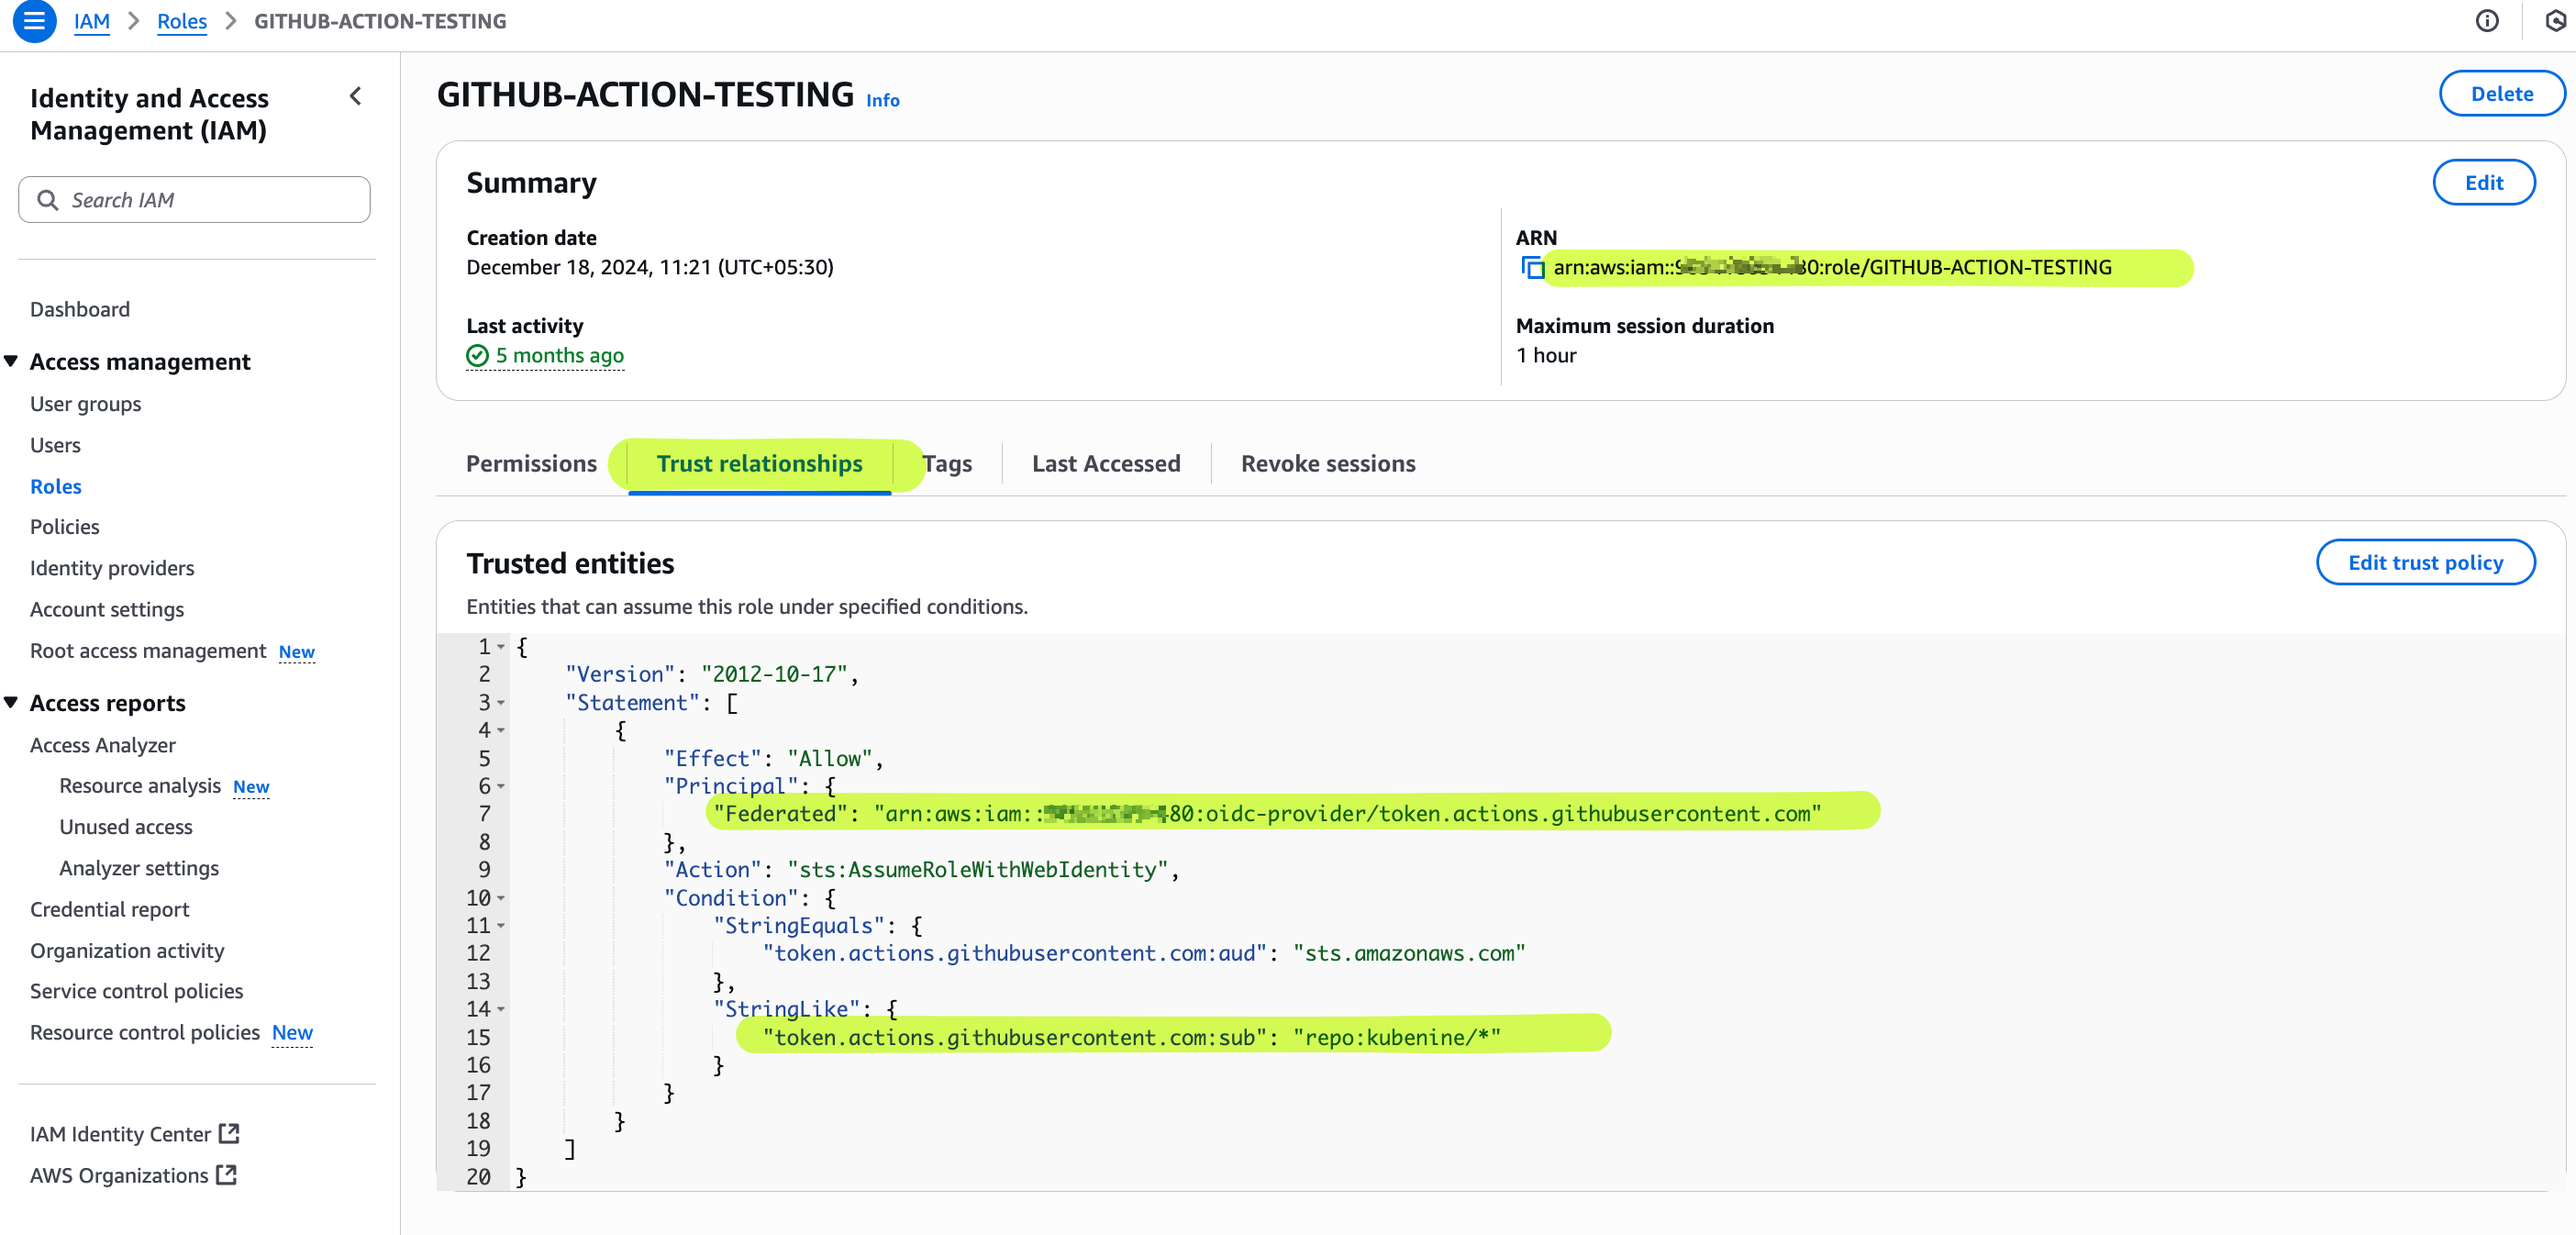Image resolution: width=2576 pixels, height=1235 pixels.
Task: Collapse the Statement array at line 3
Action: click(499, 702)
